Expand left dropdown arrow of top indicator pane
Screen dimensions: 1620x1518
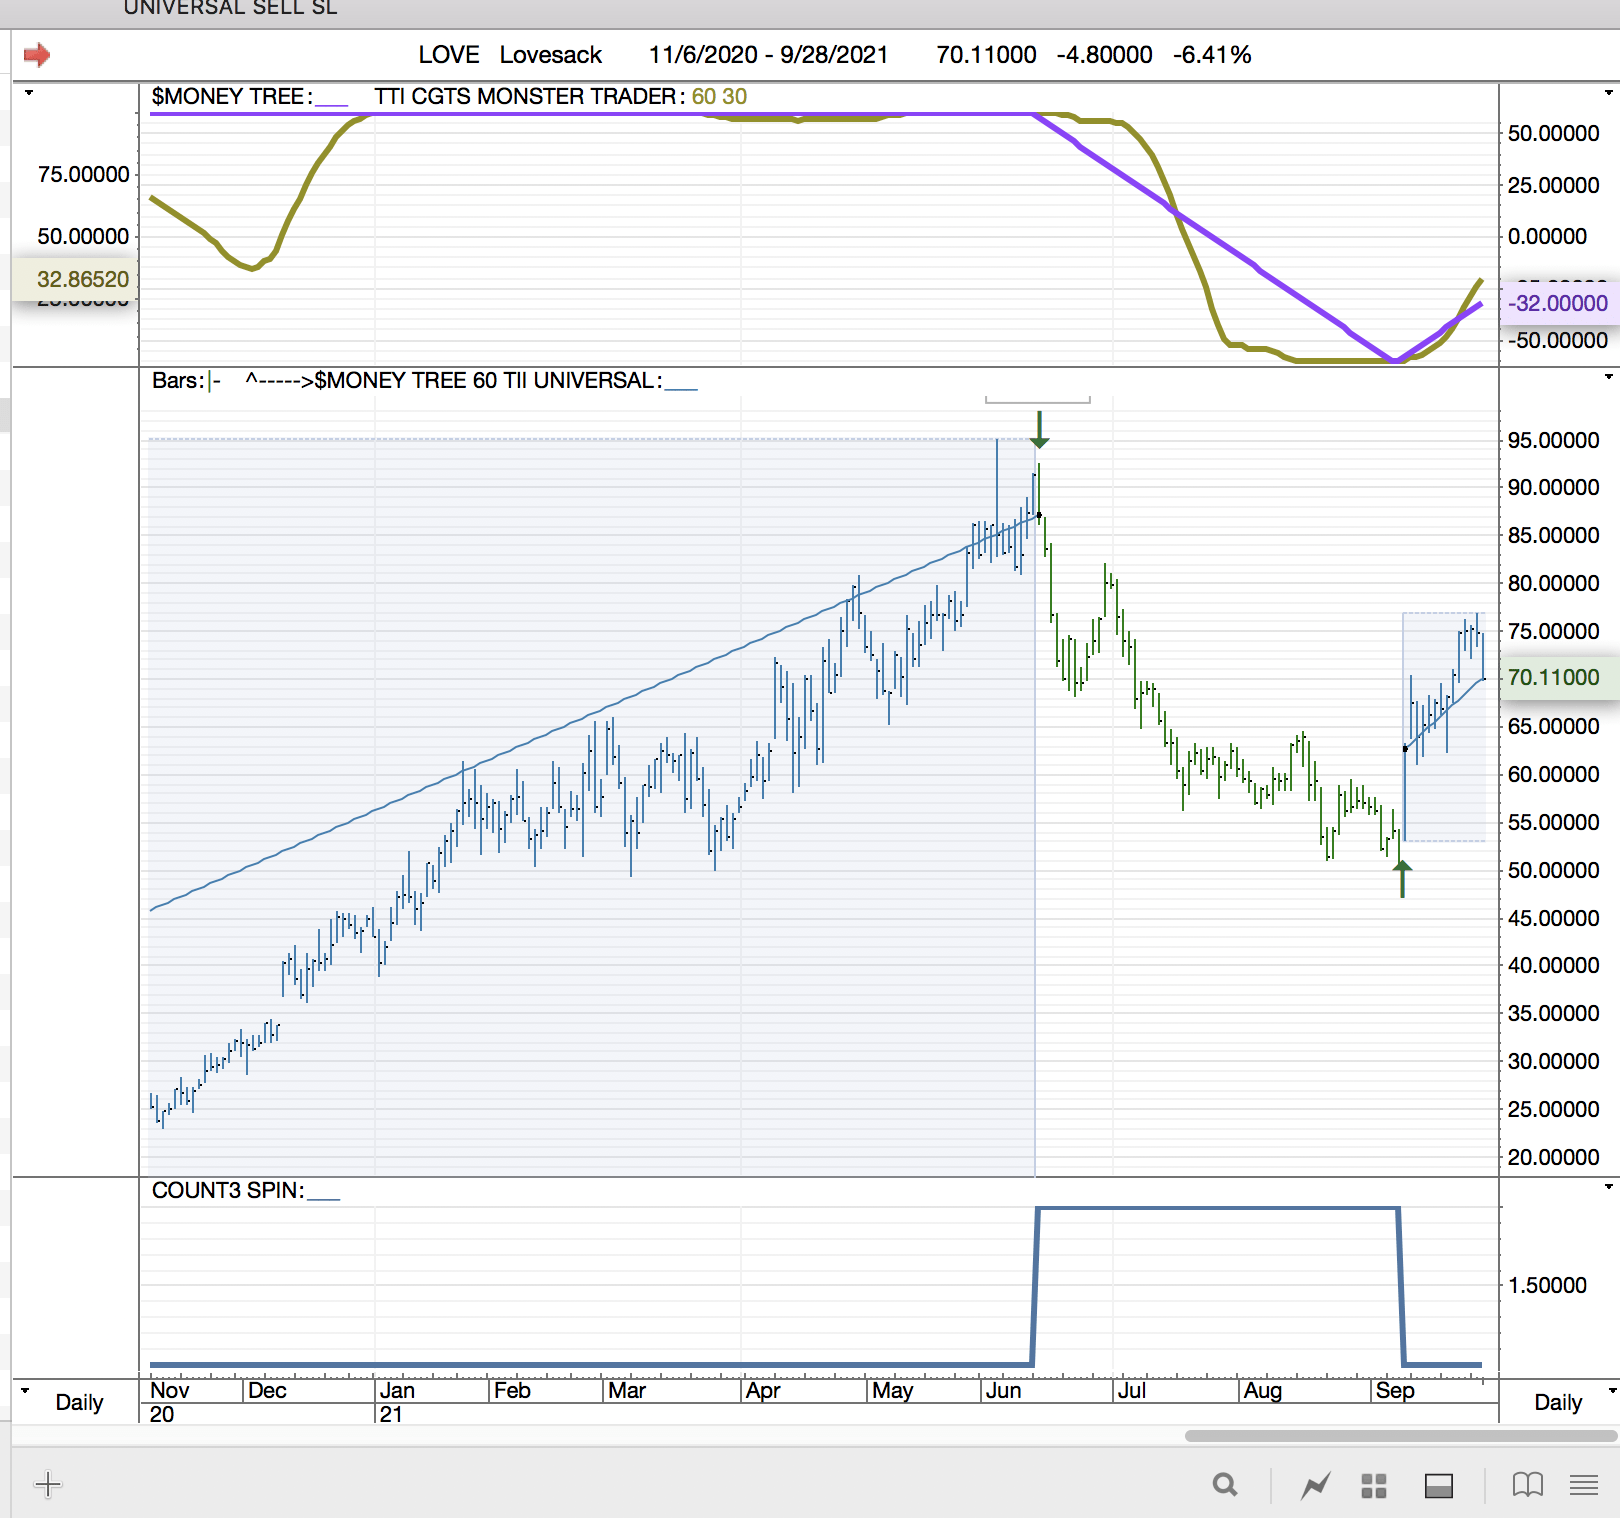pos(29,93)
